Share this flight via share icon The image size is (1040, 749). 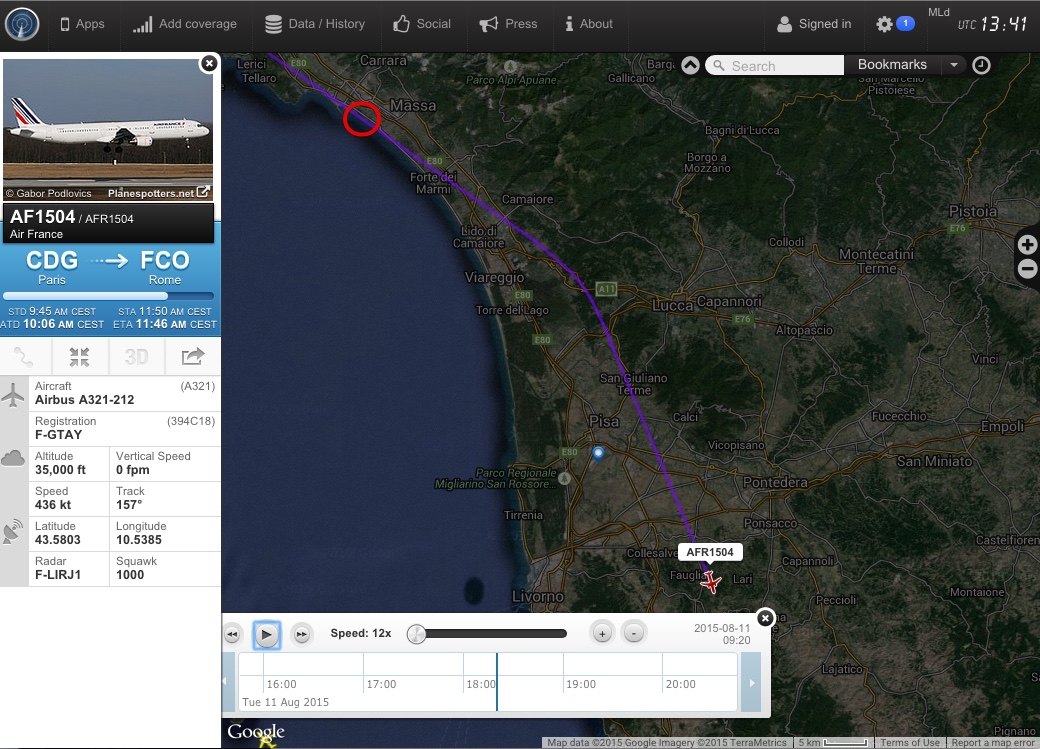(x=193, y=357)
